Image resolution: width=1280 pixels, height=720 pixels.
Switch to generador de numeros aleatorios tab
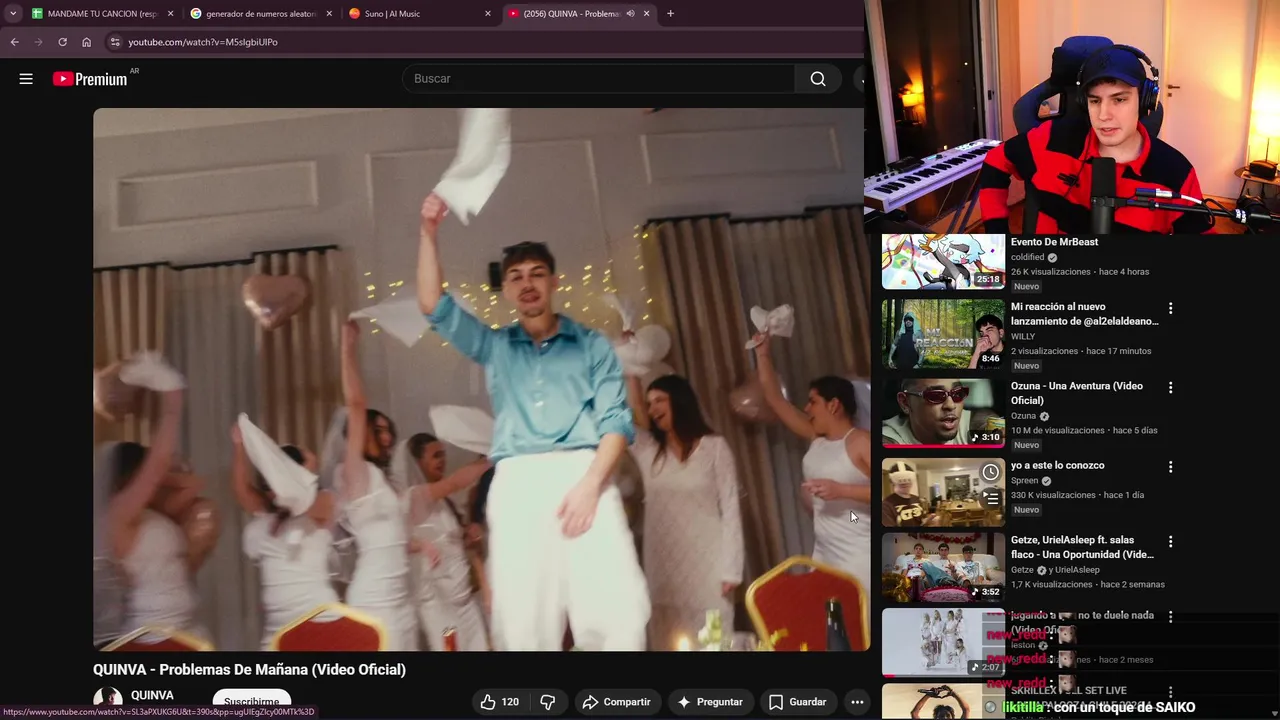click(260, 13)
